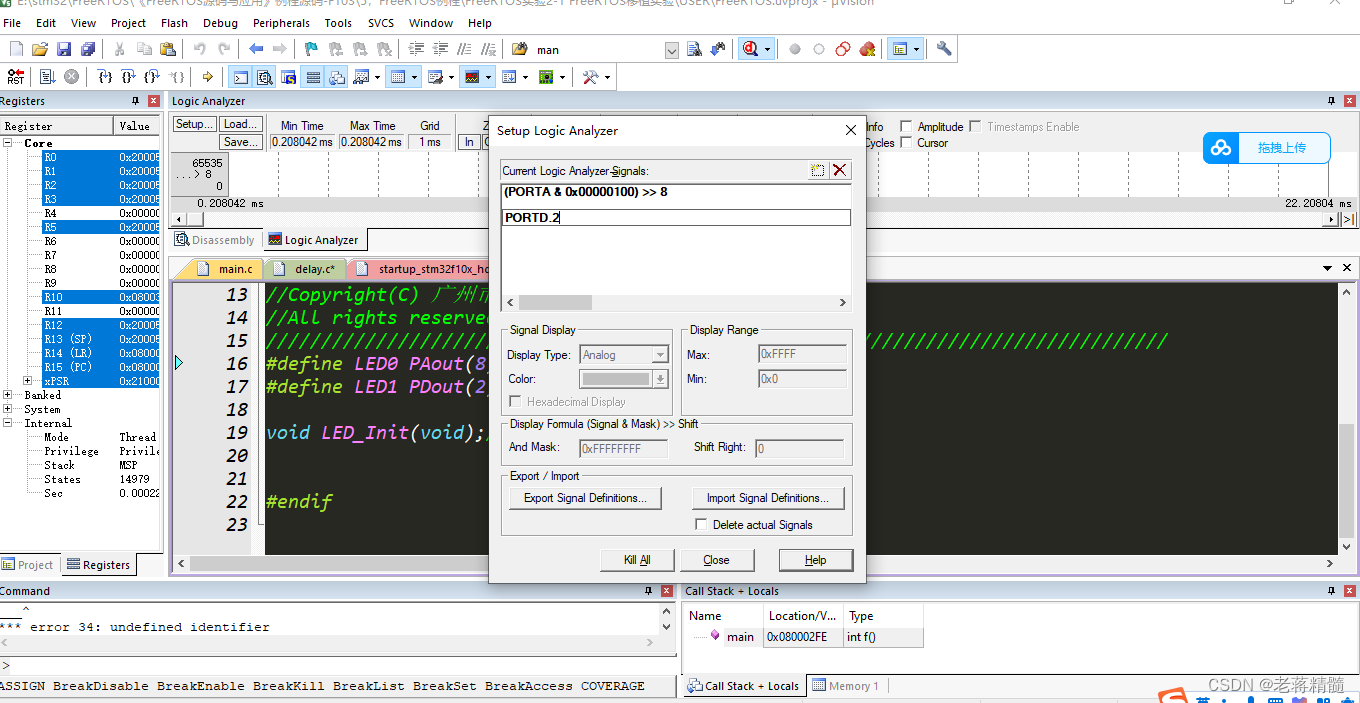The height and width of the screenshot is (703, 1360).
Task: Click the Close button in Setup dialog
Action: click(x=716, y=560)
